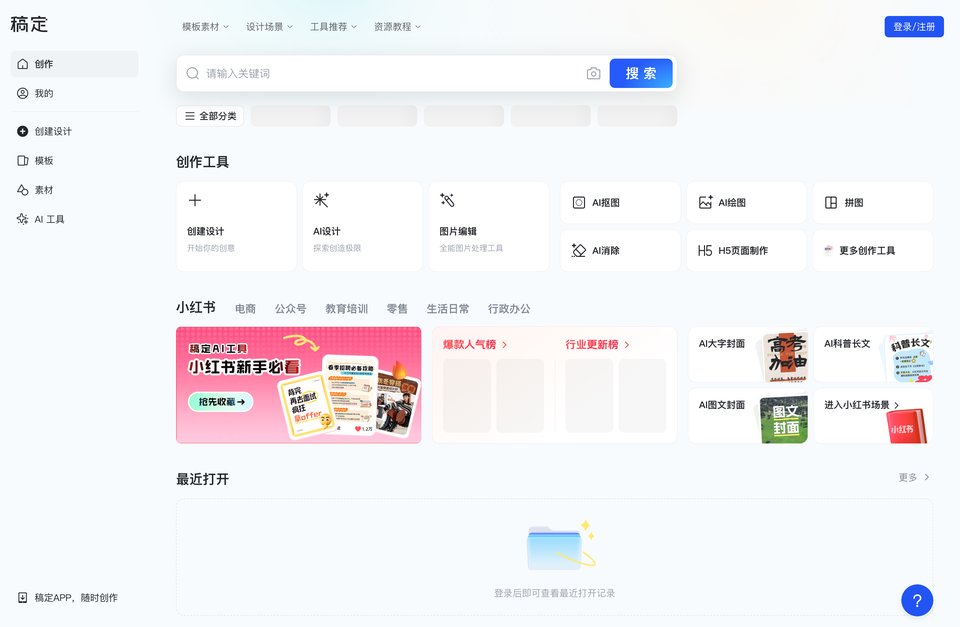Switch to the 电商 tab
The image size is (960, 627).
(246, 309)
